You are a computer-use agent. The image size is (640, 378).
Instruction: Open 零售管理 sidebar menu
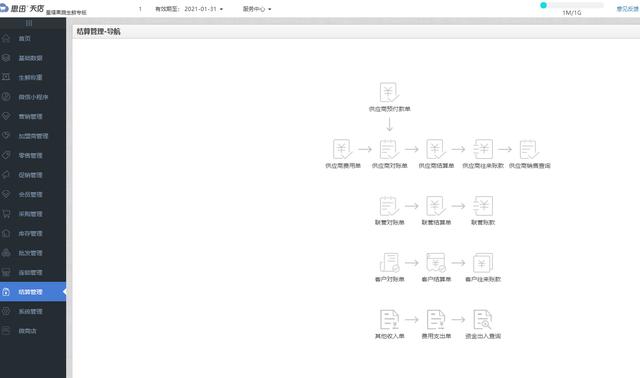coord(33,156)
